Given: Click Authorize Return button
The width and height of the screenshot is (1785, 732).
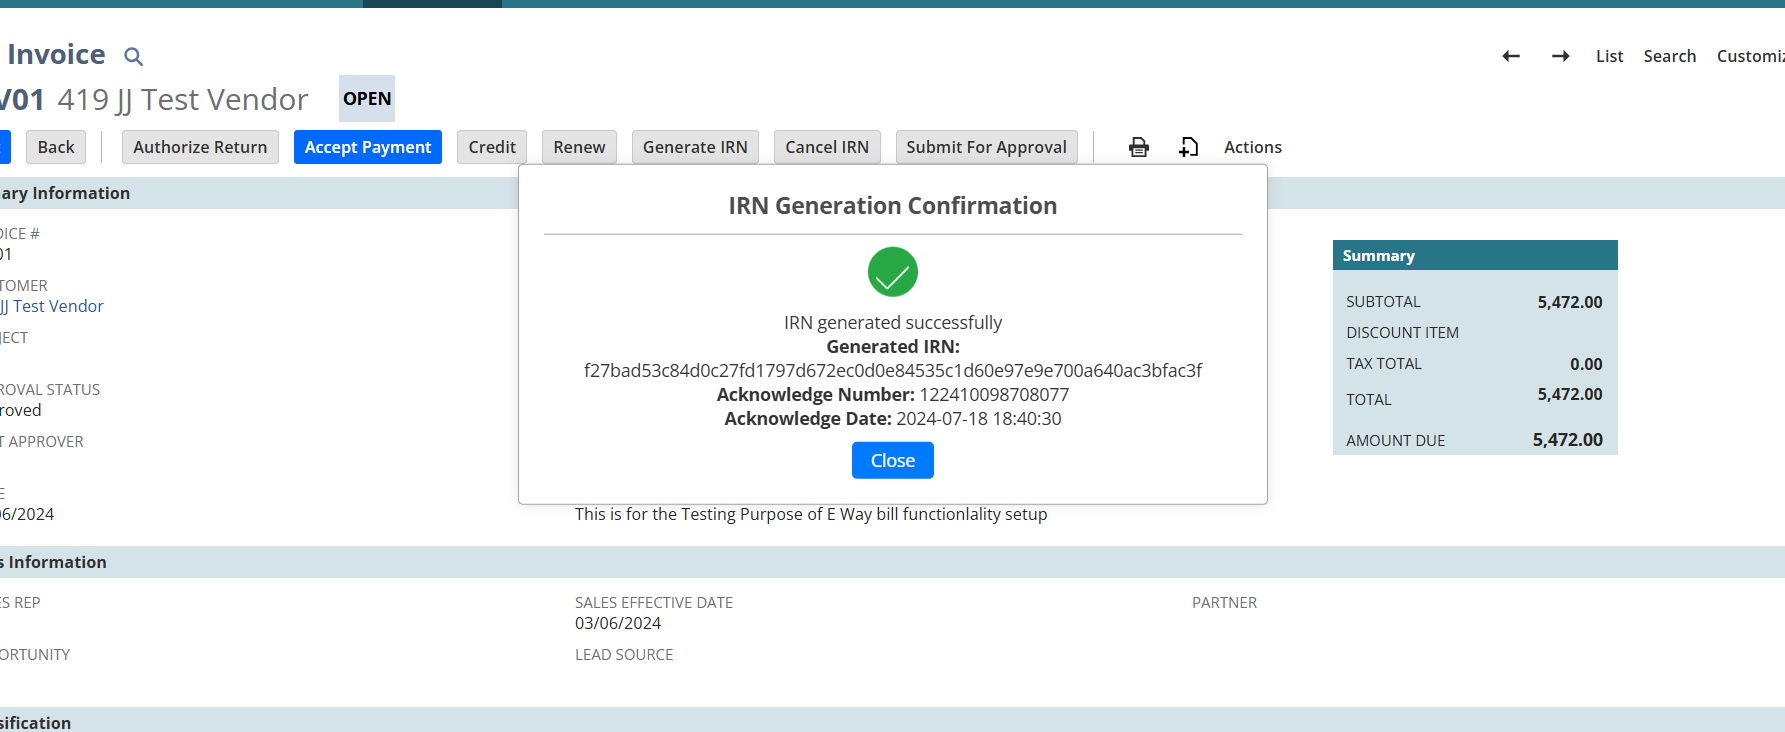Looking at the screenshot, I should coord(200,147).
